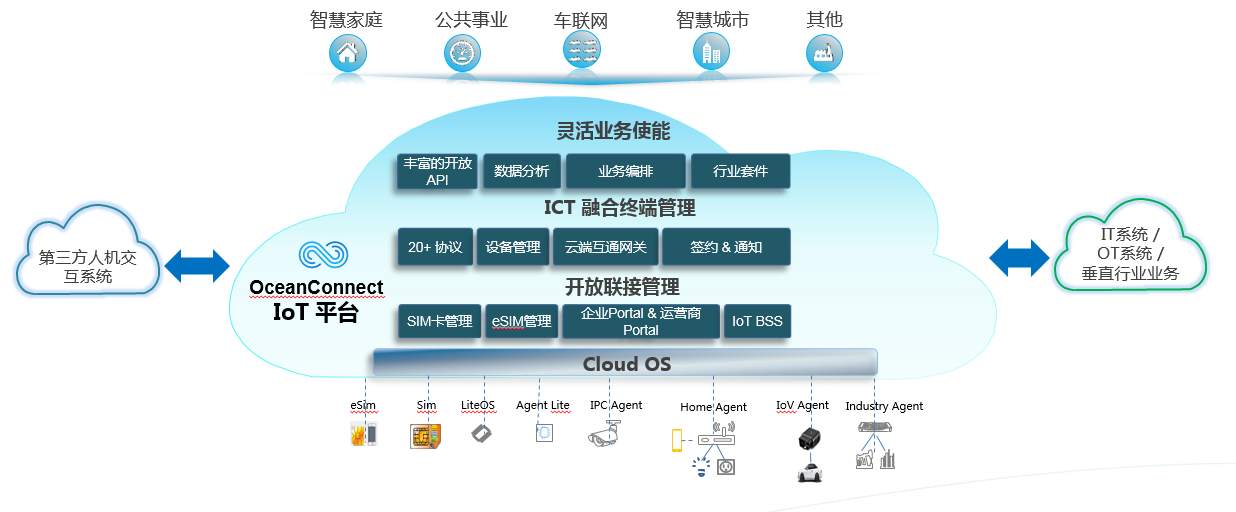Click the OceanConnect swirl logo
Image resolution: width=1236 pixels, height=512 pixels.
coord(324,256)
